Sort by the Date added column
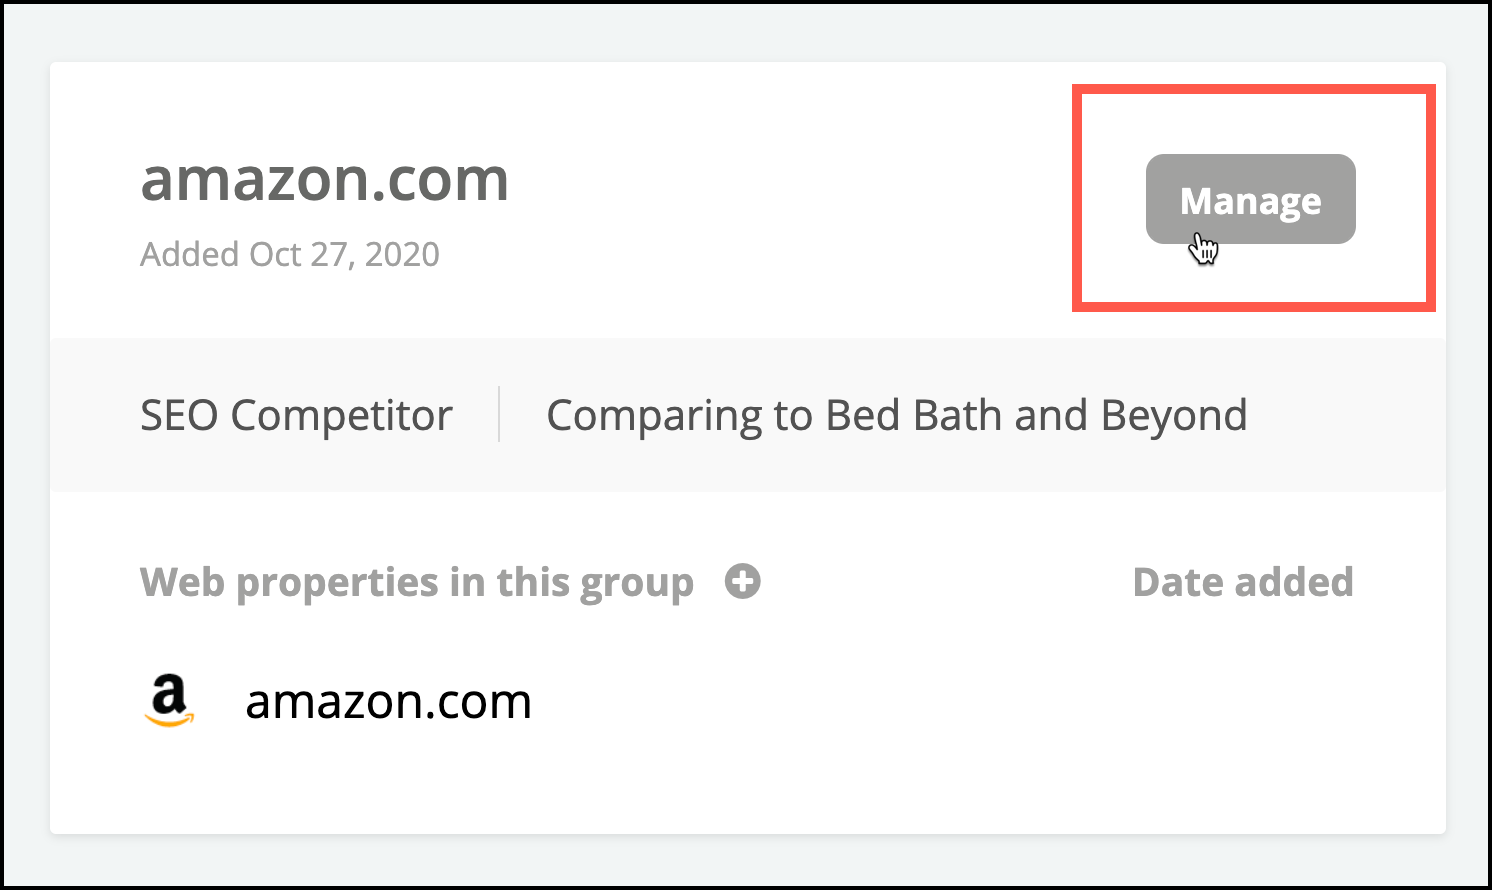Viewport: 1492px width, 890px height. click(1243, 582)
